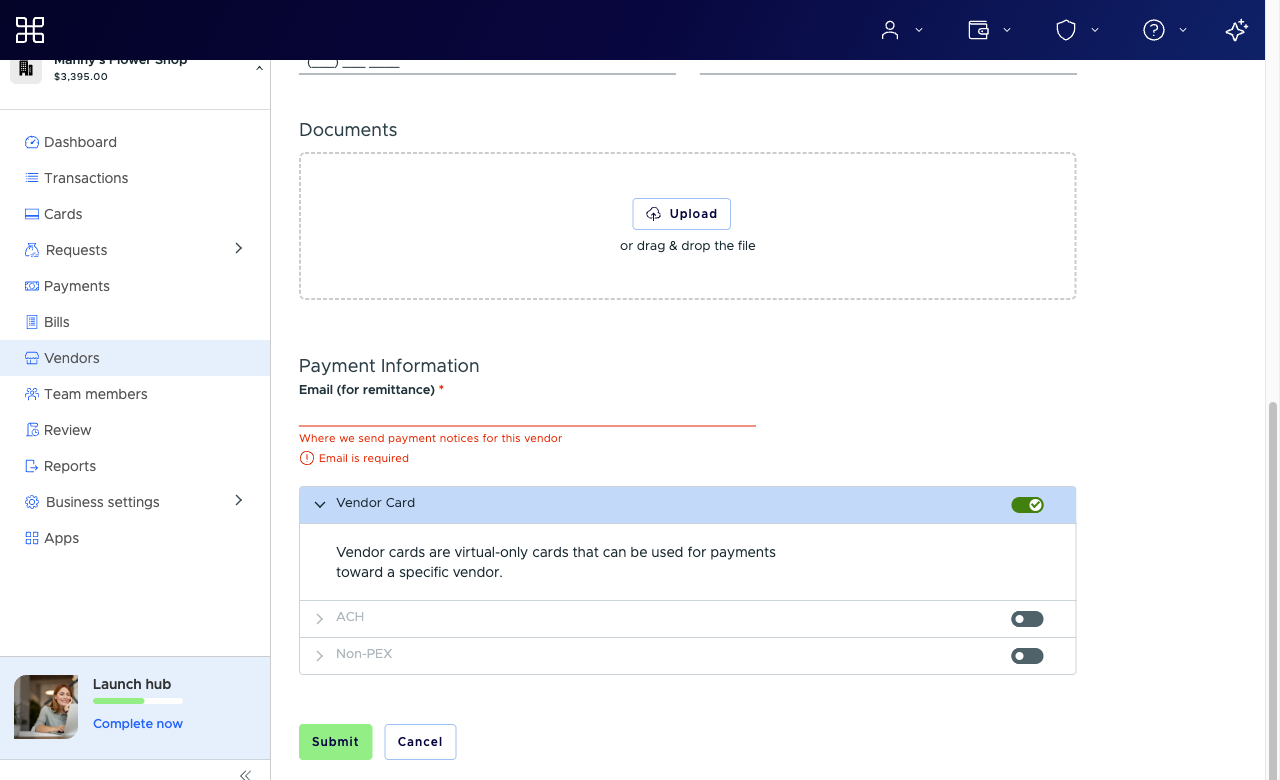Enable the Non-PEX payment toggle
This screenshot has width=1280, height=780.
[1027, 656]
